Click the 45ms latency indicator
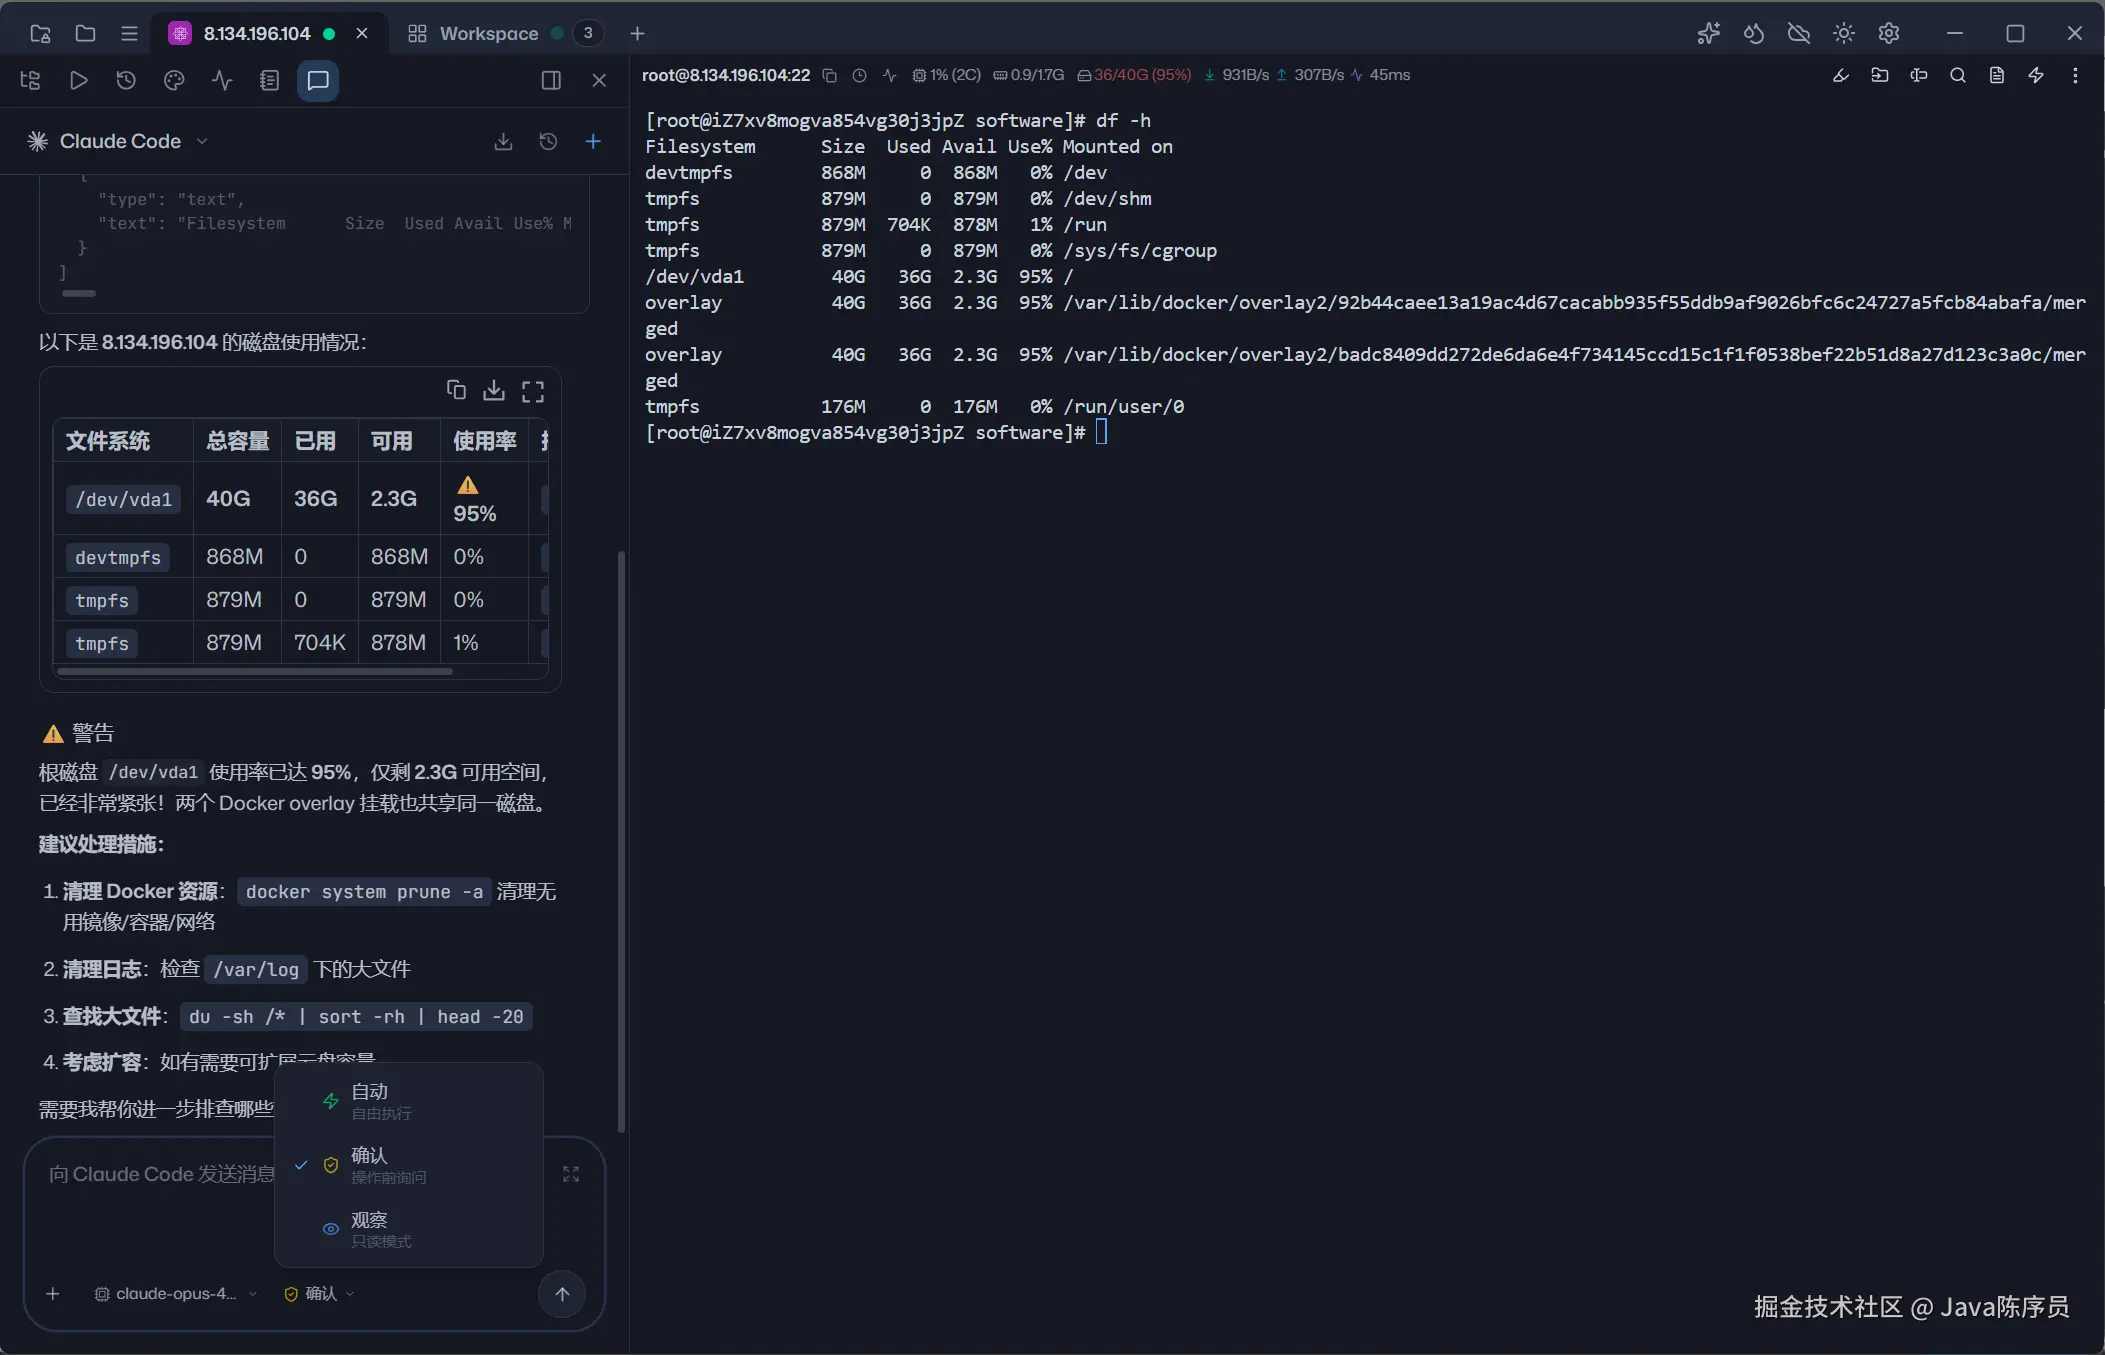 point(1380,75)
